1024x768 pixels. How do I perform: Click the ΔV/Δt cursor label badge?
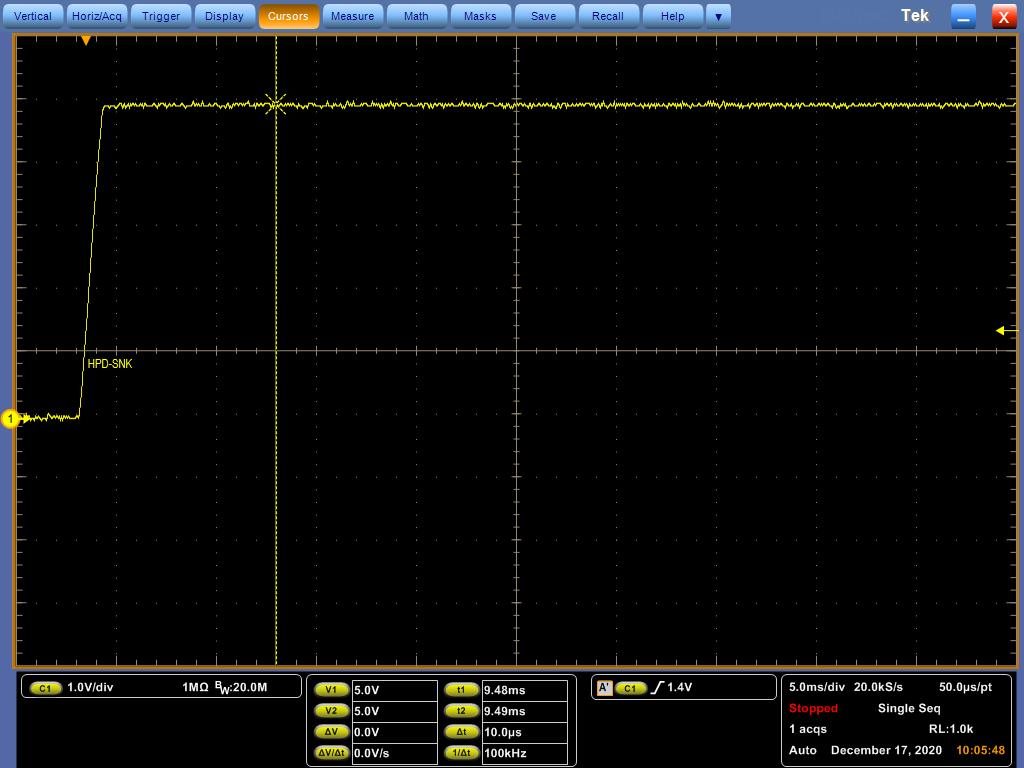[x=331, y=753]
